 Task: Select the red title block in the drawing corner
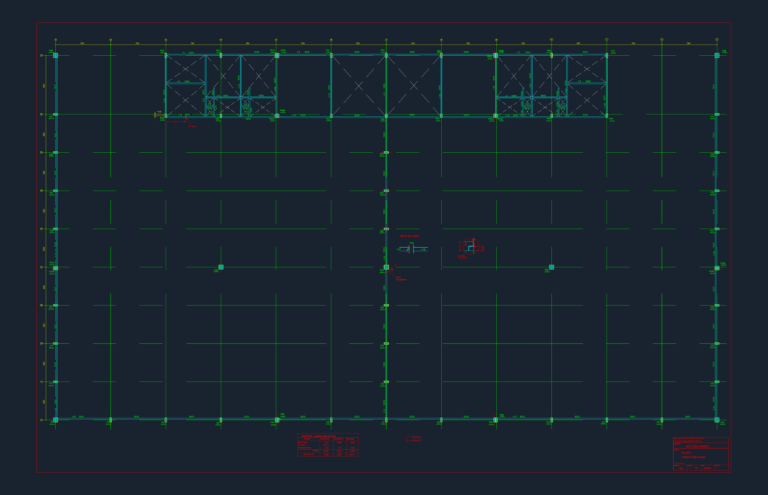pos(701,454)
